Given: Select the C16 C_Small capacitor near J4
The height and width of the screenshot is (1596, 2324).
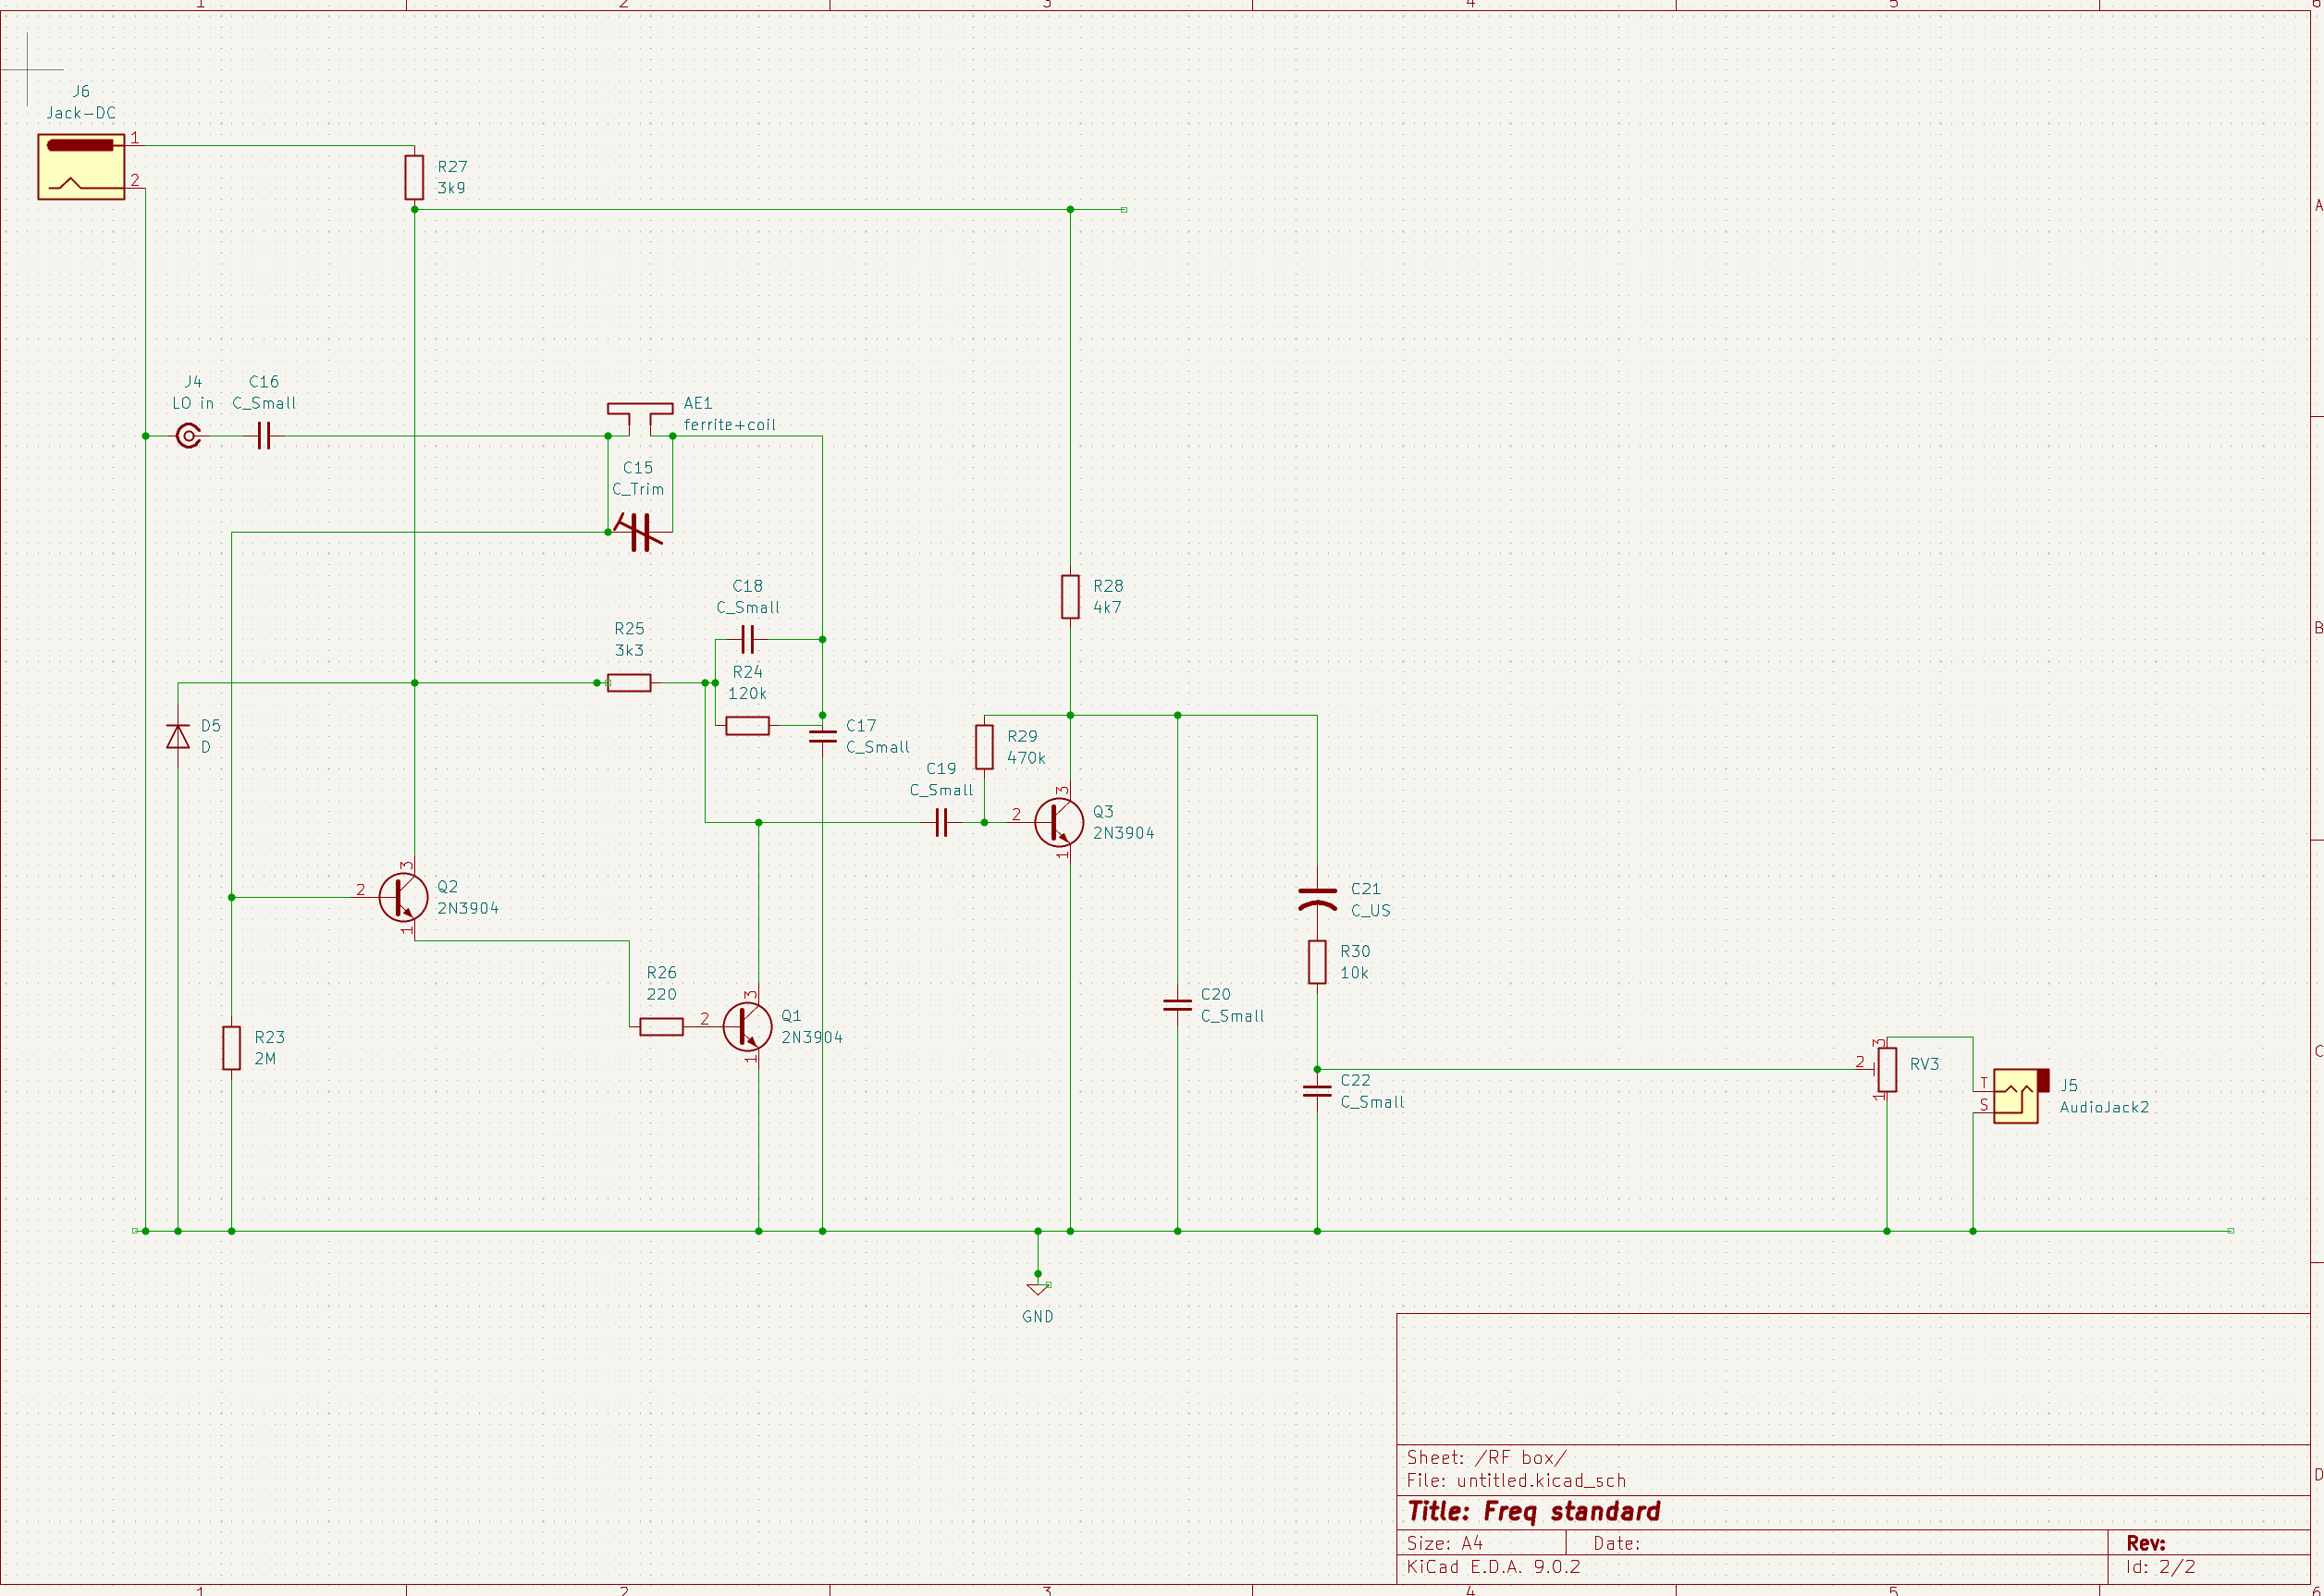Looking at the screenshot, I should 263,436.
